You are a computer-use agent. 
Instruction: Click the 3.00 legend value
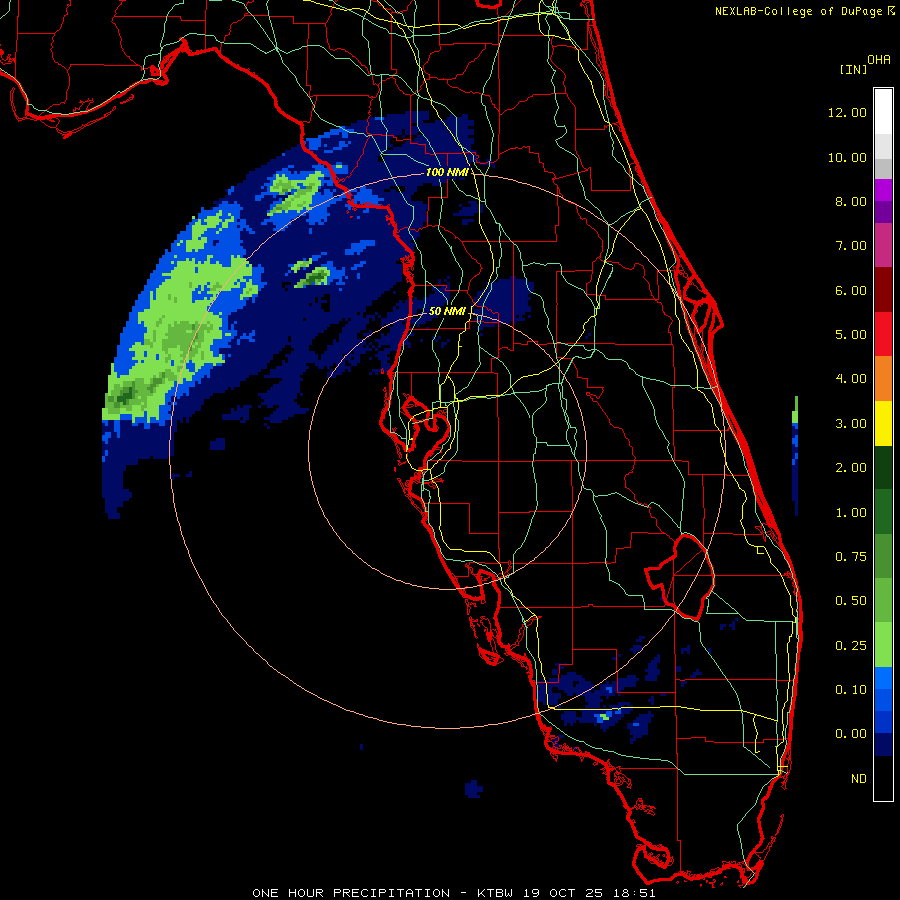(x=851, y=424)
